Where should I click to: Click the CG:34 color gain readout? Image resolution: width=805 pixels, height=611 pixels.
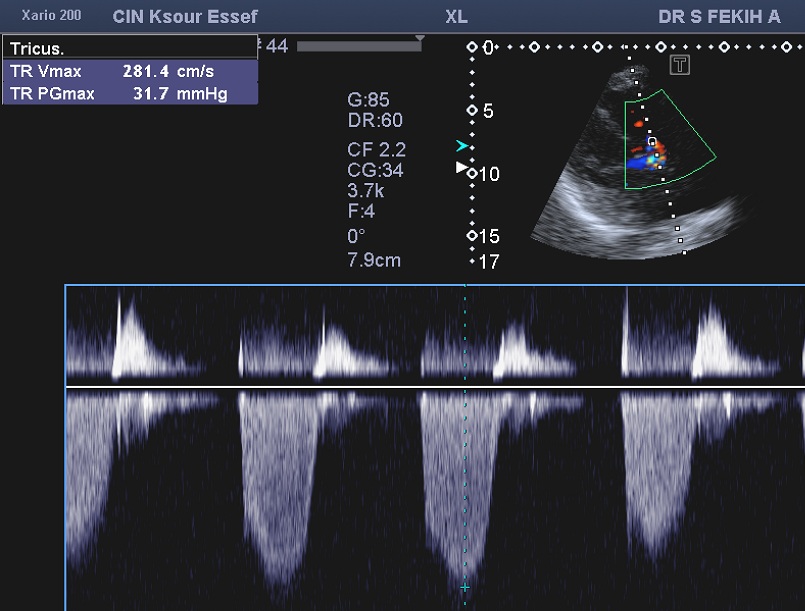point(375,170)
